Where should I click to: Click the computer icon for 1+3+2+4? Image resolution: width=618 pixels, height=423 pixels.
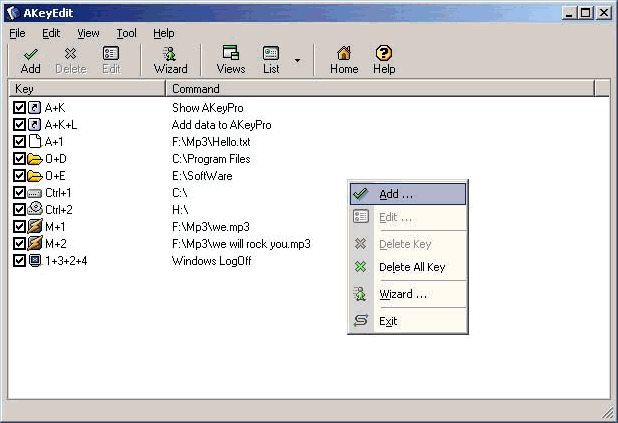click(35, 261)
